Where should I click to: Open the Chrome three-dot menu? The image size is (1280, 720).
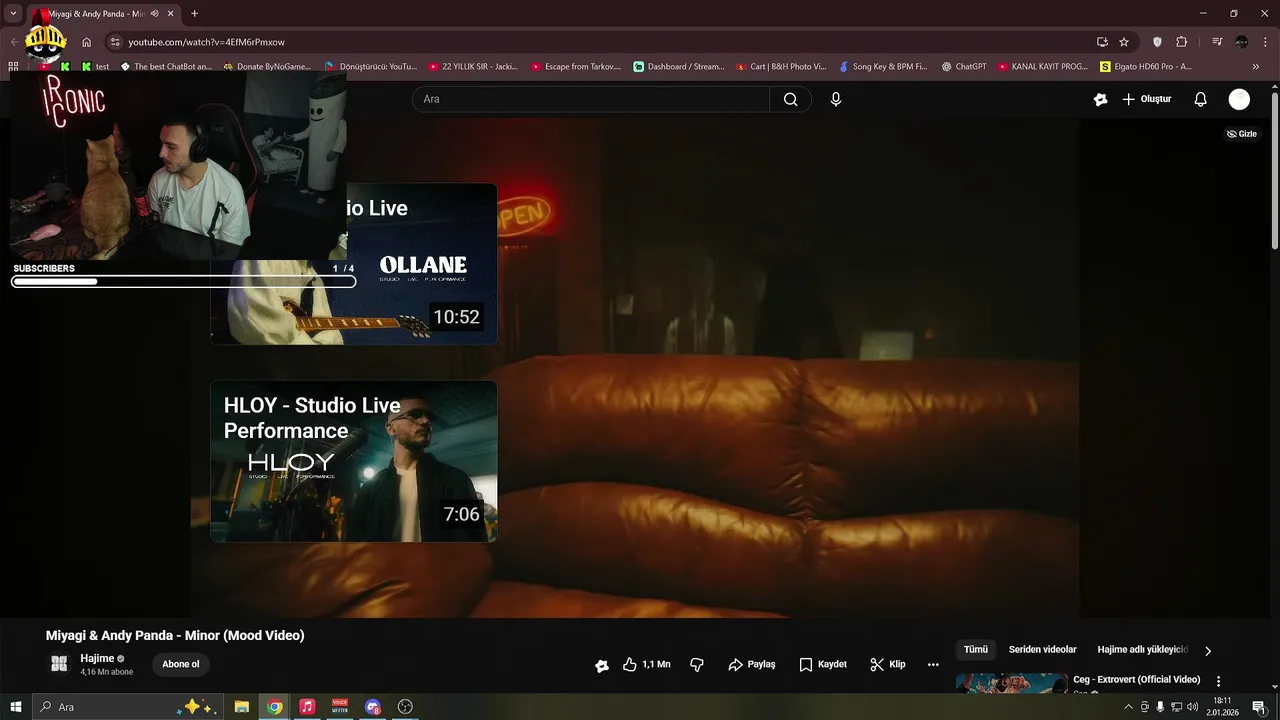point(1266,42)
